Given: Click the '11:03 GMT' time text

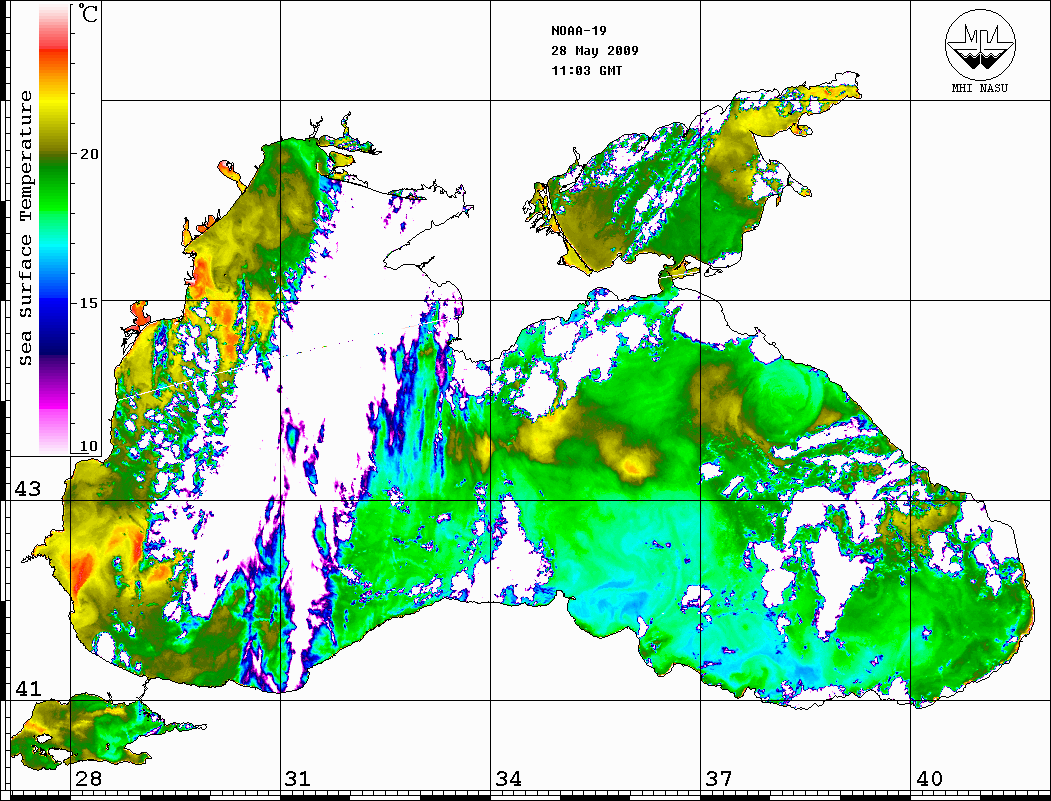Looking at the screenshot, I should click(x=586, y=71).
